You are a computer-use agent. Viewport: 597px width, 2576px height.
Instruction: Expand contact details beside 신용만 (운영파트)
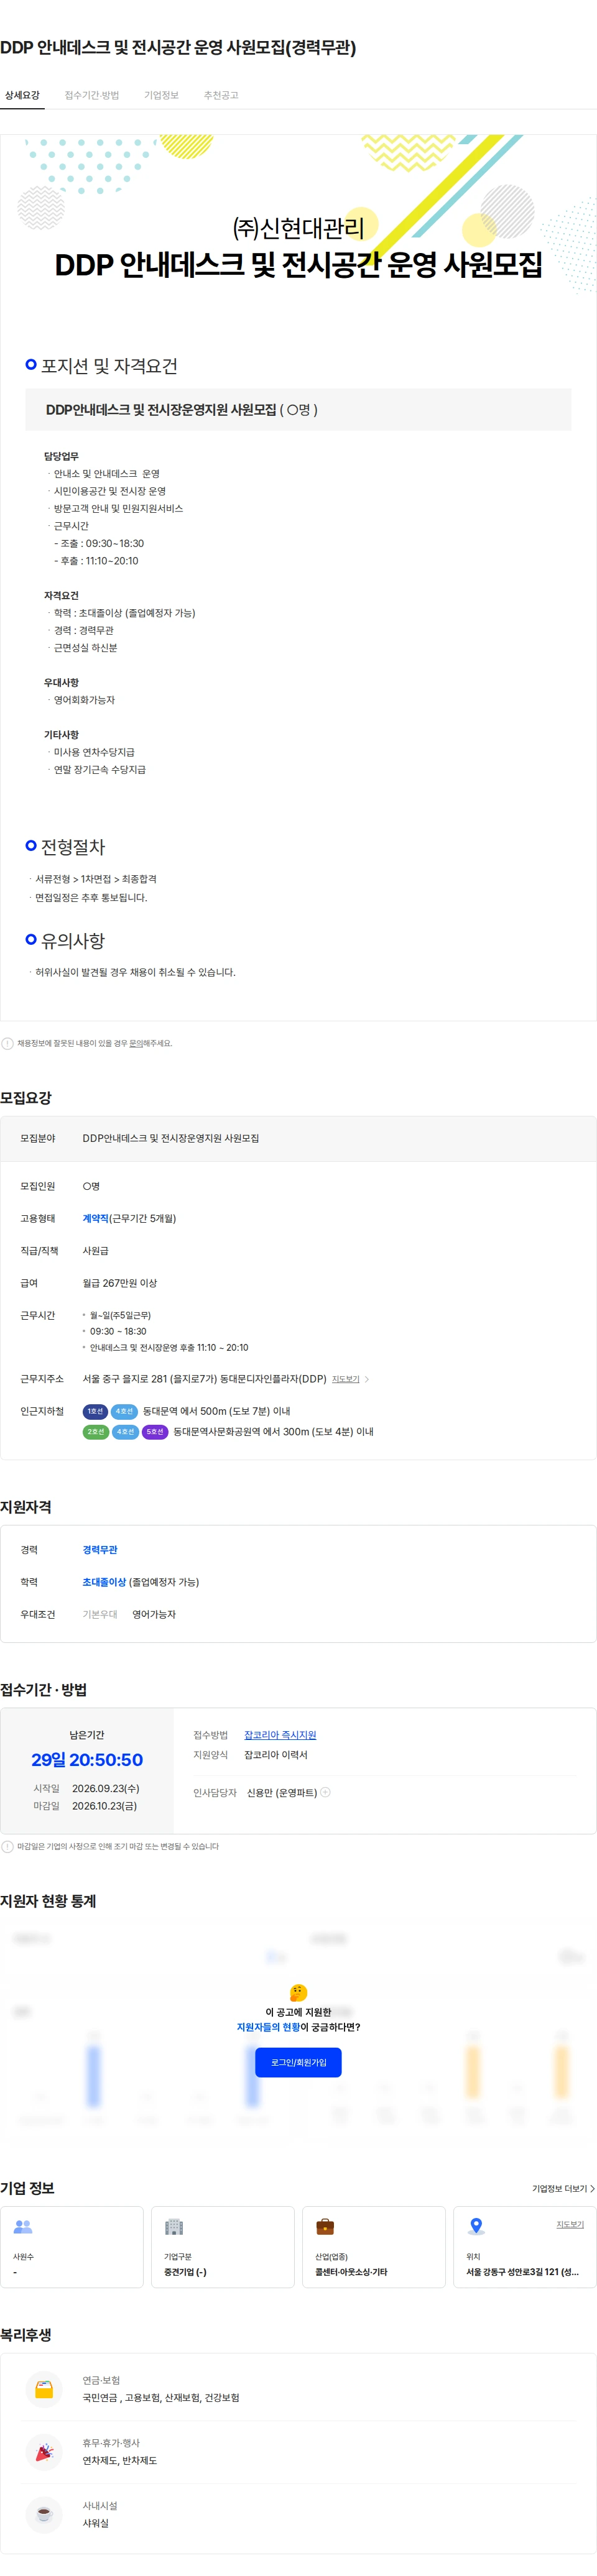[325, 1792]
